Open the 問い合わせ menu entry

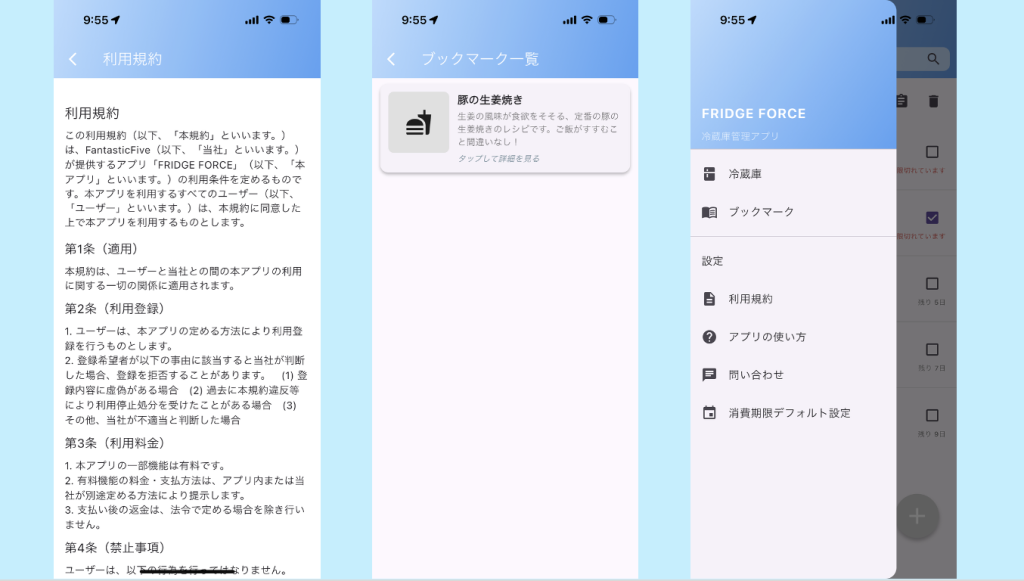coord(756,375)
